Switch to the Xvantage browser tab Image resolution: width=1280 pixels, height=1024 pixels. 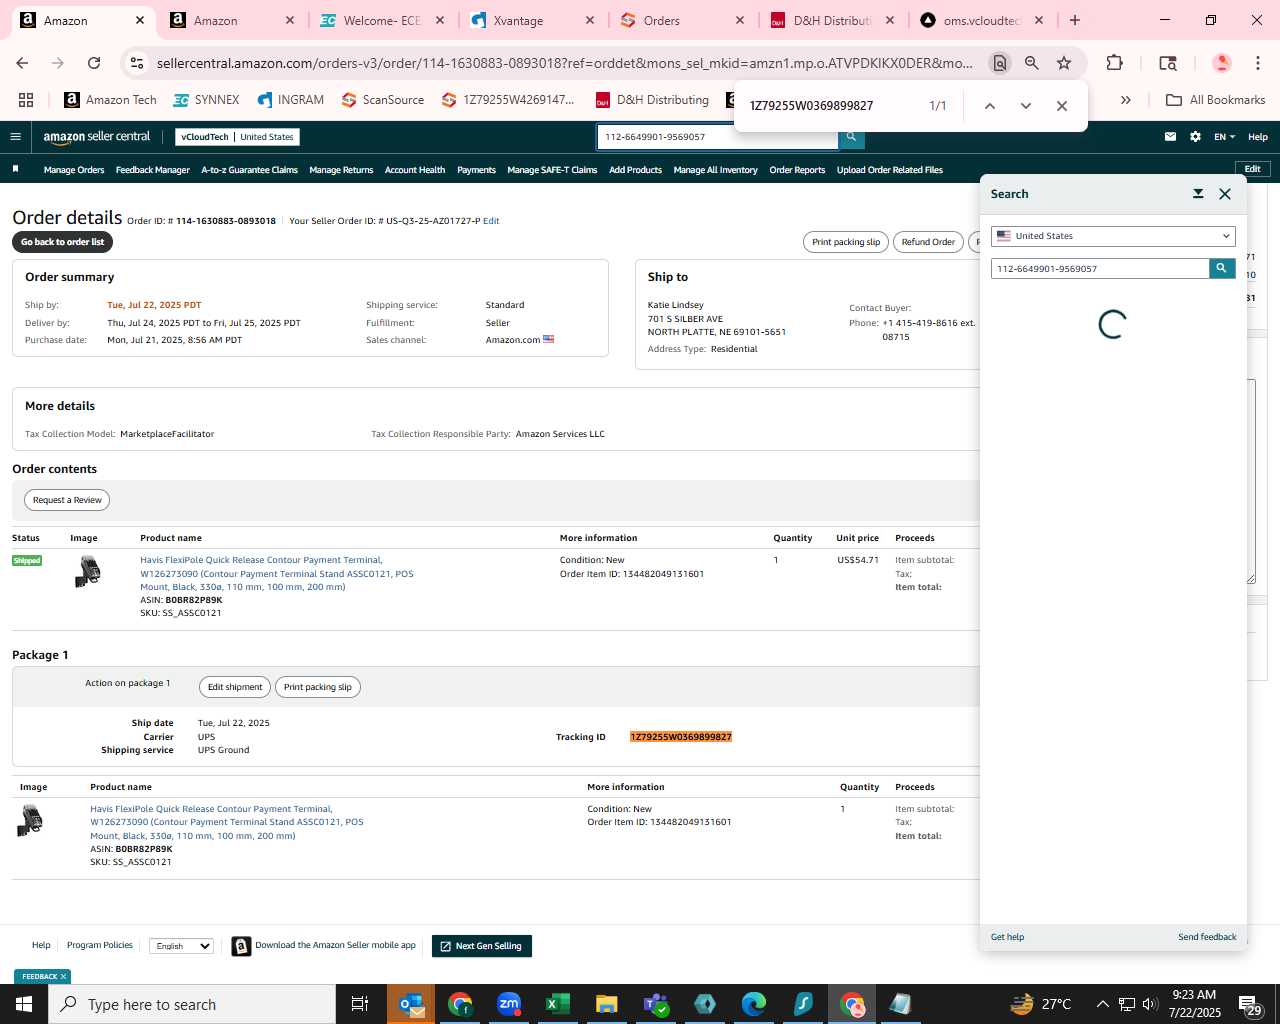(x=530, y=20)
